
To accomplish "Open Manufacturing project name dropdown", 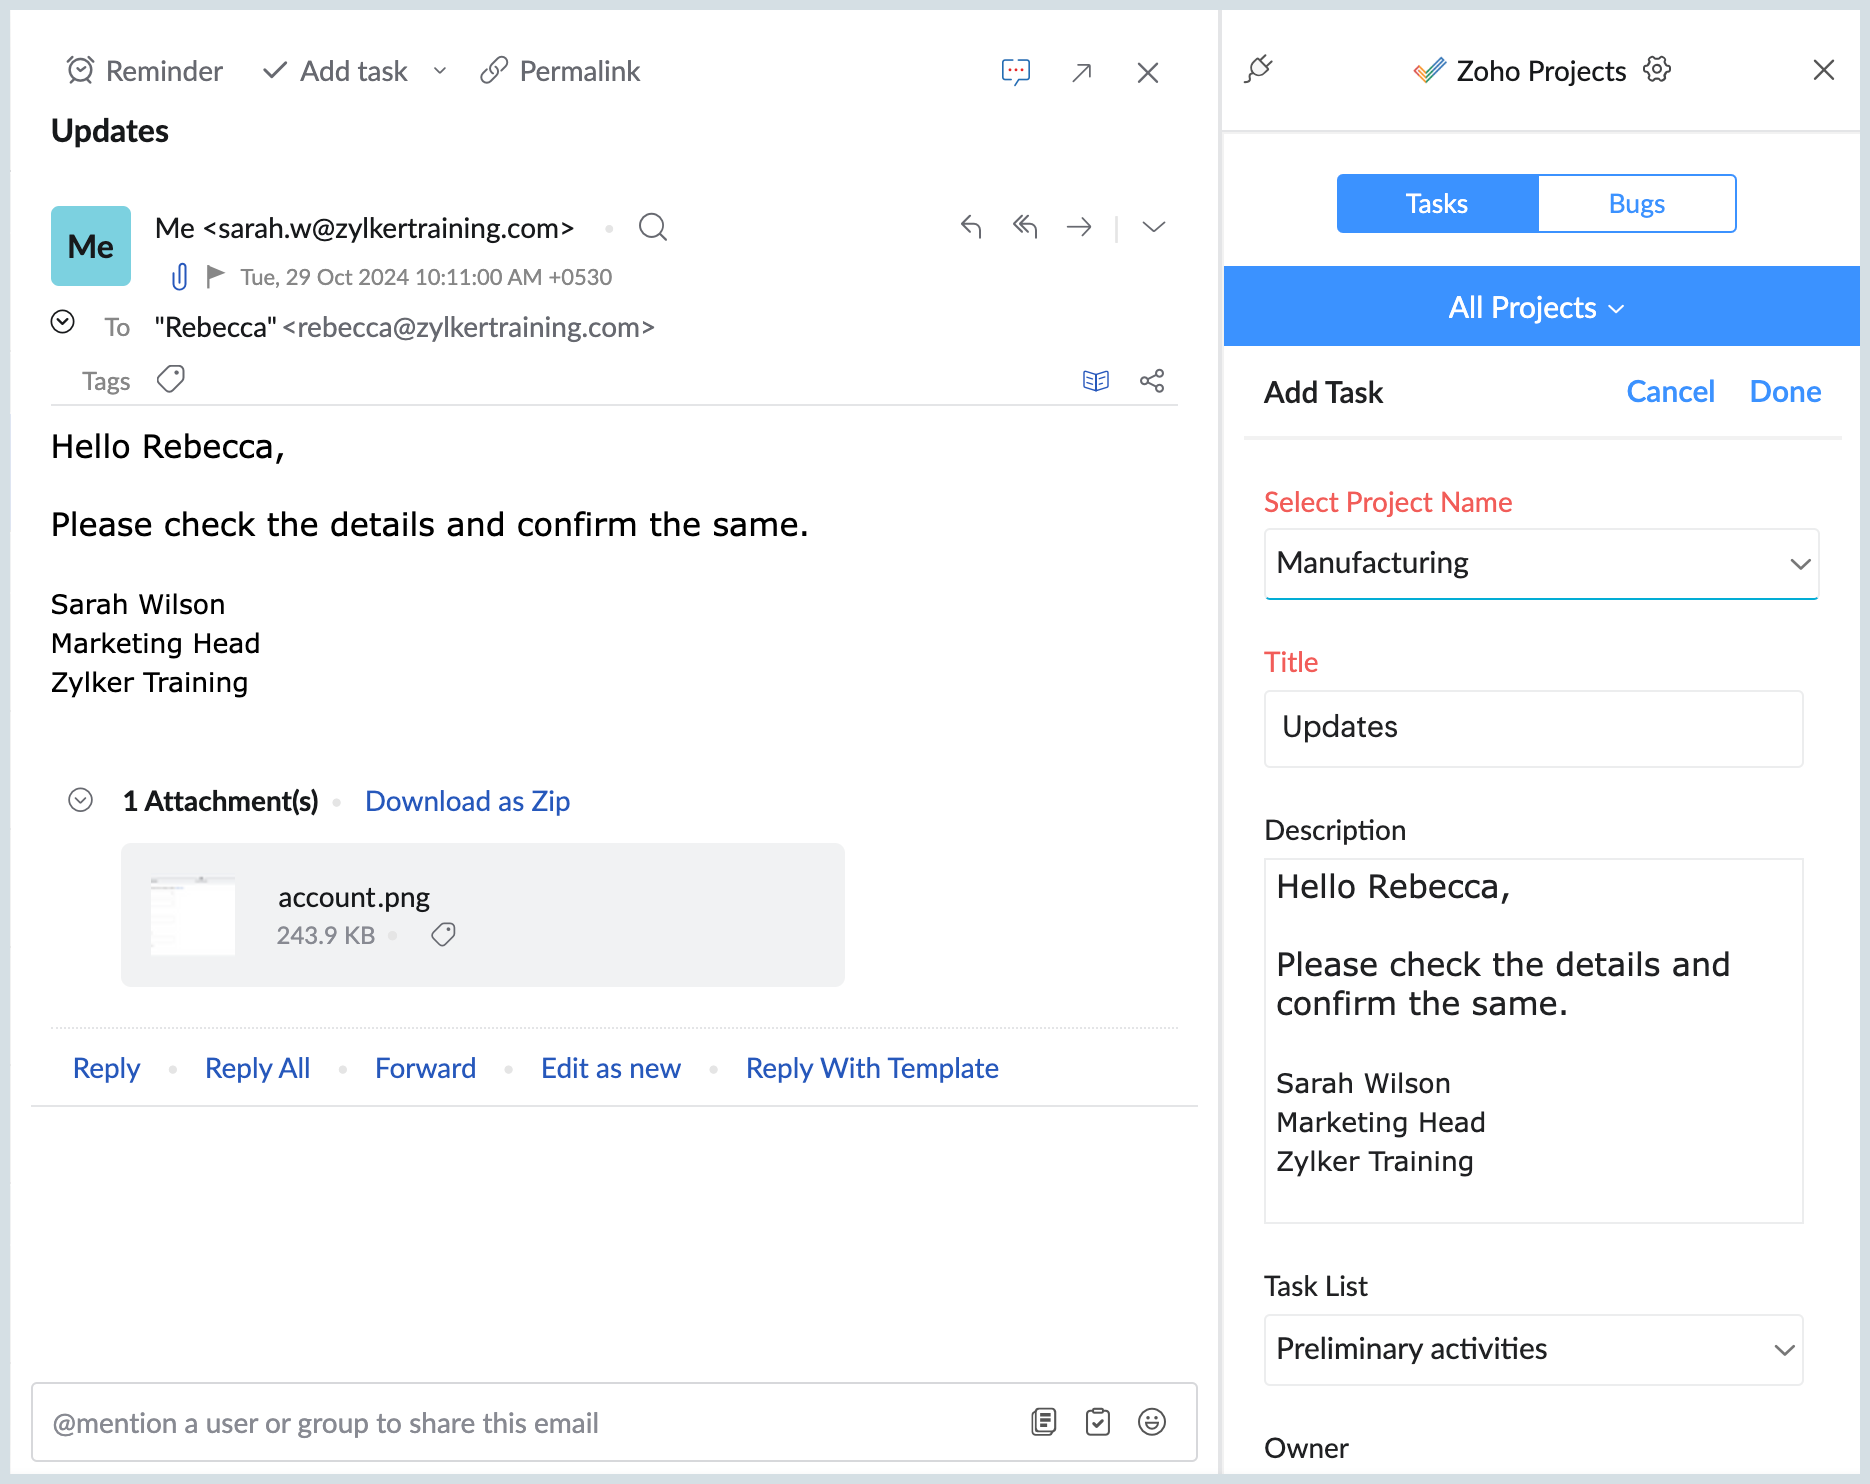I will [1541, 563].
